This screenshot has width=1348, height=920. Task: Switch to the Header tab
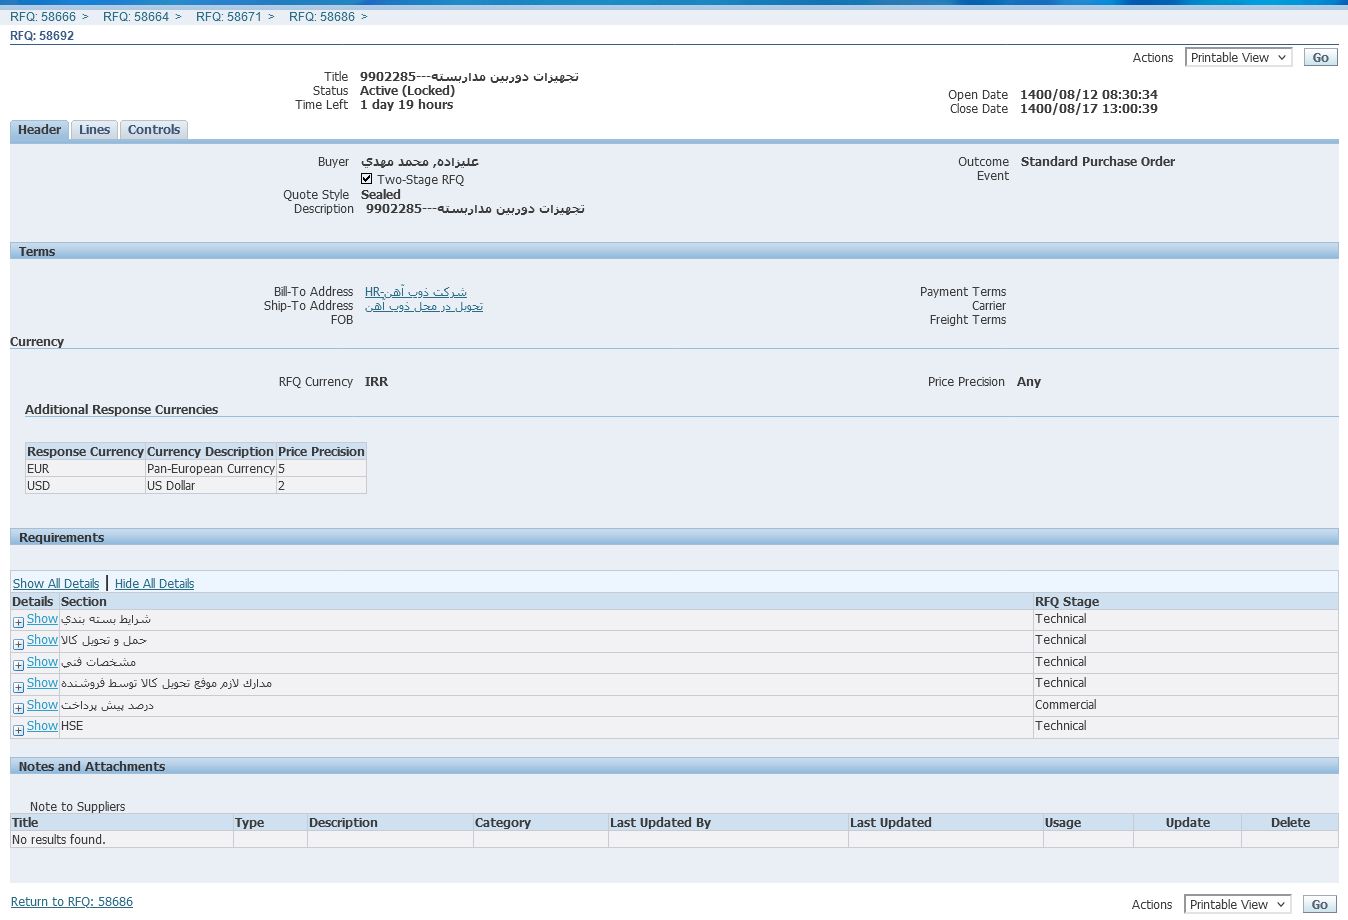(x=39, y=130)
